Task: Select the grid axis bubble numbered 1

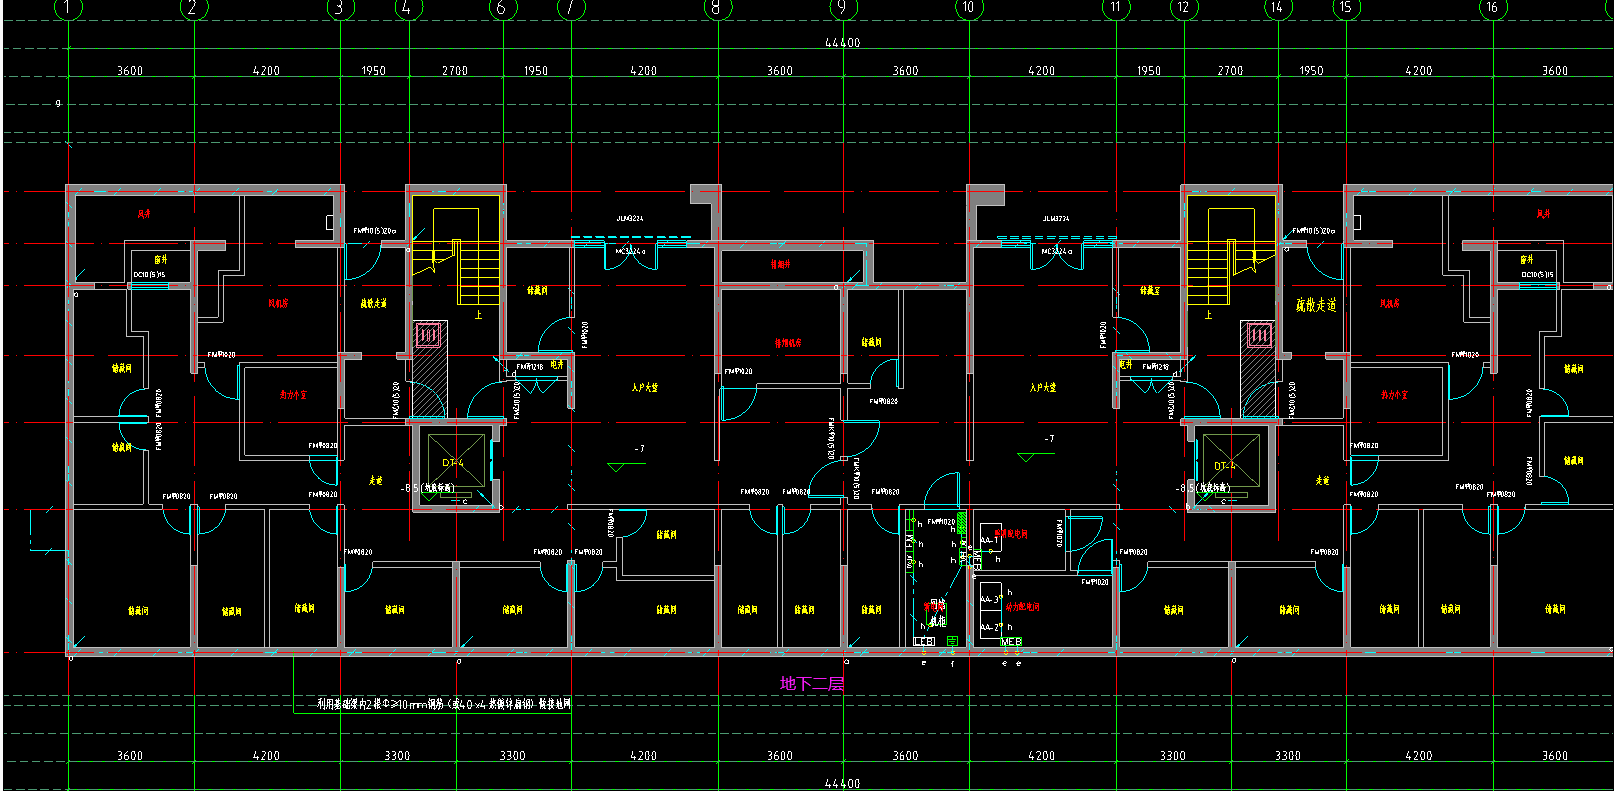Action: pyautogui.click(x=67, y=8)
